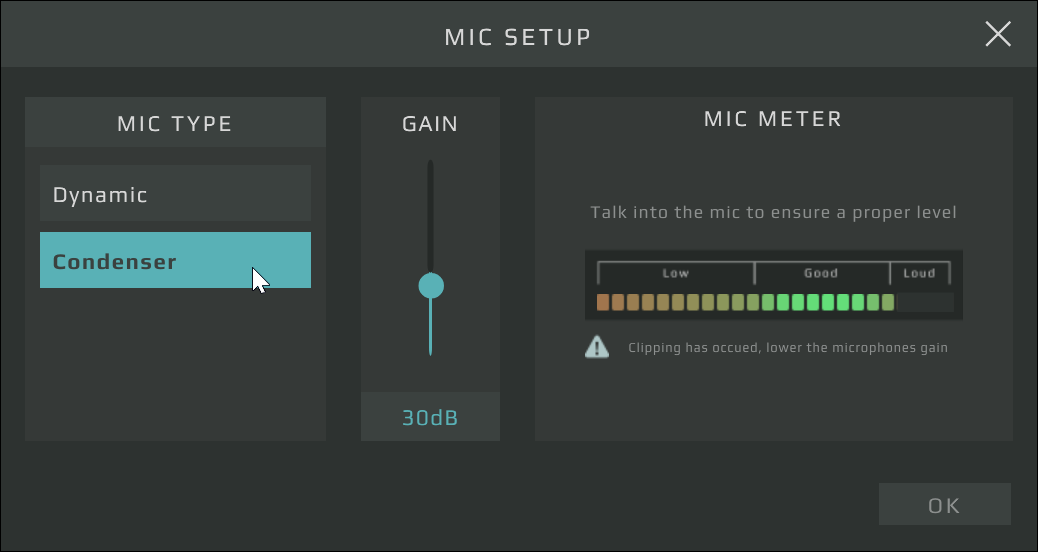Select the Condenser mic type
The image size is (1038, 552).
click(x=175, y=261)
